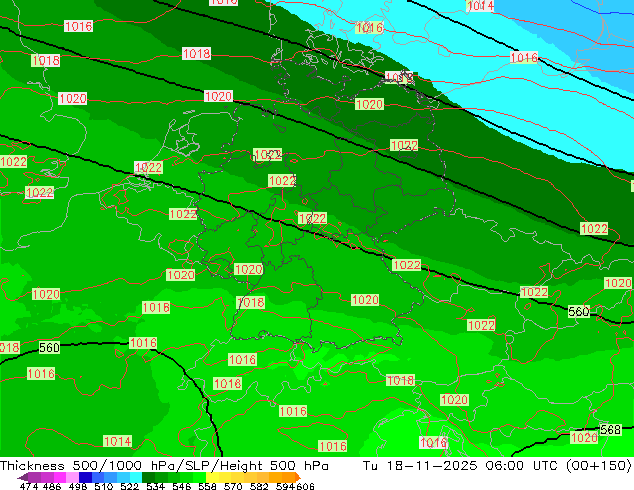
Task: Click the legend value 510
Action: 104,486
